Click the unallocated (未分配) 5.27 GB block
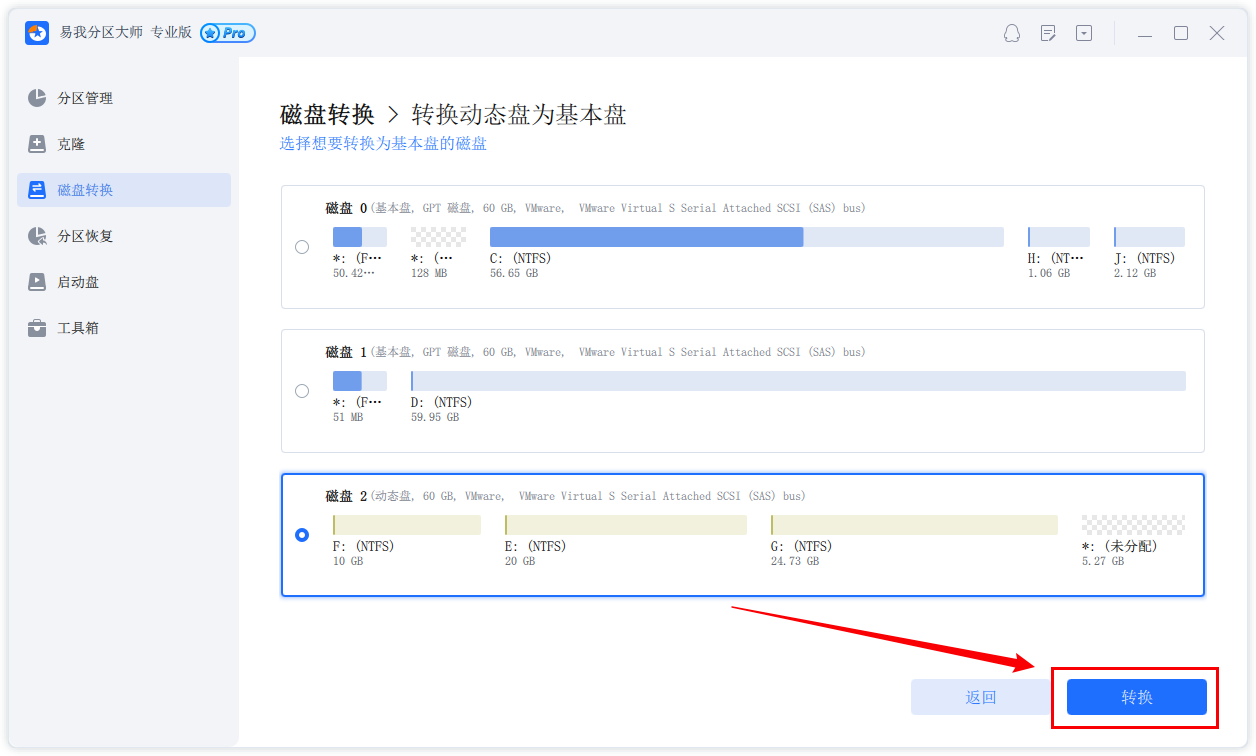 coord(1133,525)
